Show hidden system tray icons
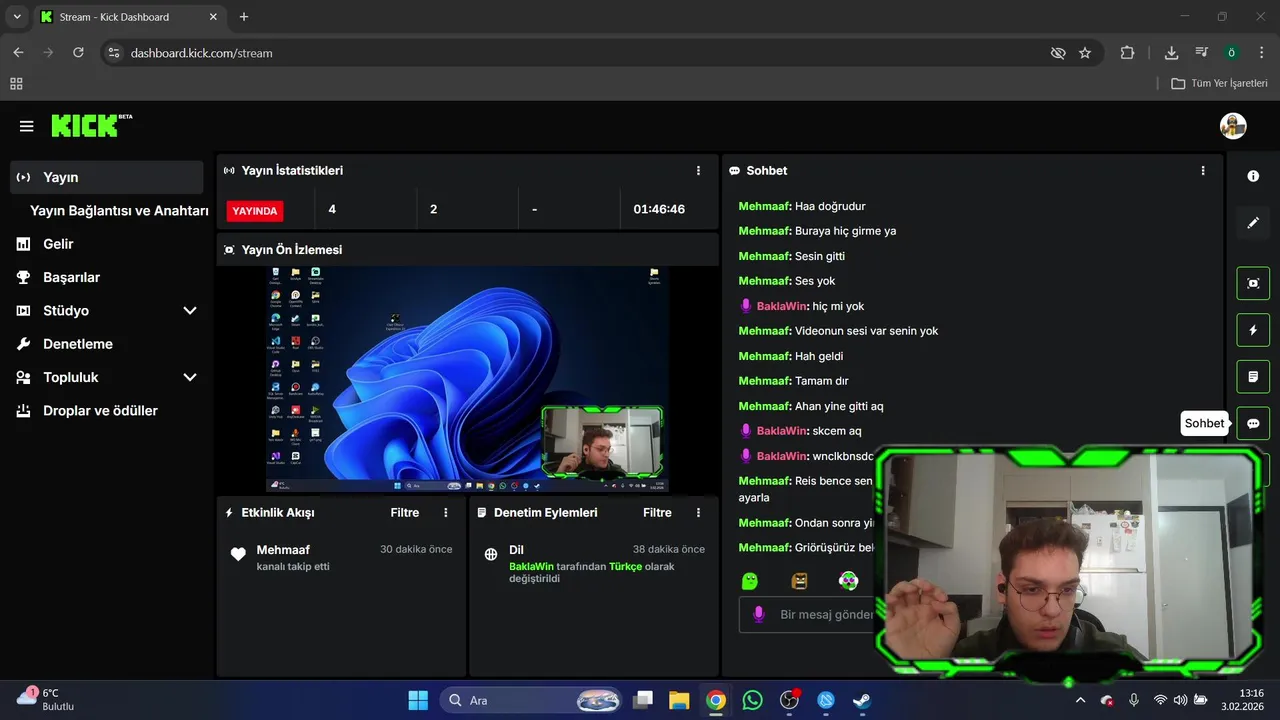Screen dimensions: 1280x720 tap(1080, 700)
